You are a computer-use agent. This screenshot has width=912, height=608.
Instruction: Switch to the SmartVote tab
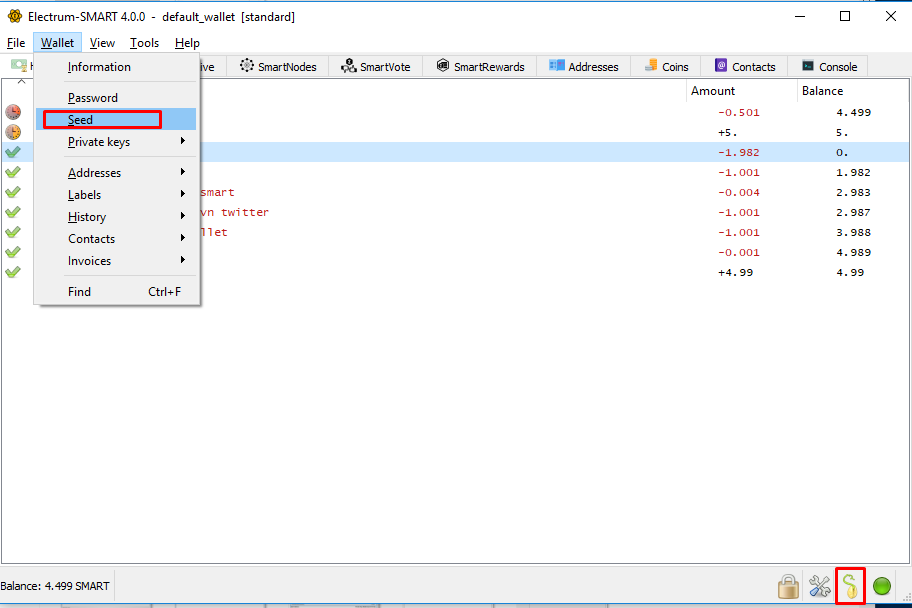[x=376, y=66]
